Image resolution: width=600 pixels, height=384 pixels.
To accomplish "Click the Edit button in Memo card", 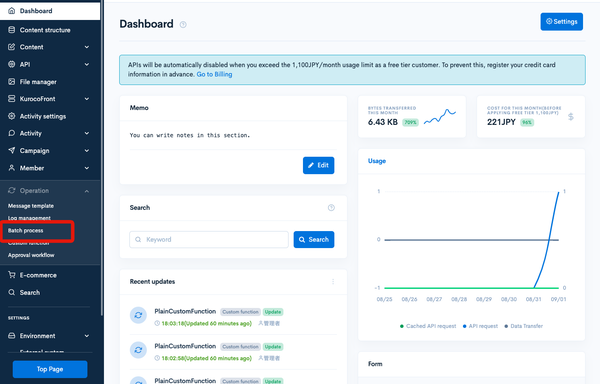I will click(318, 165).
